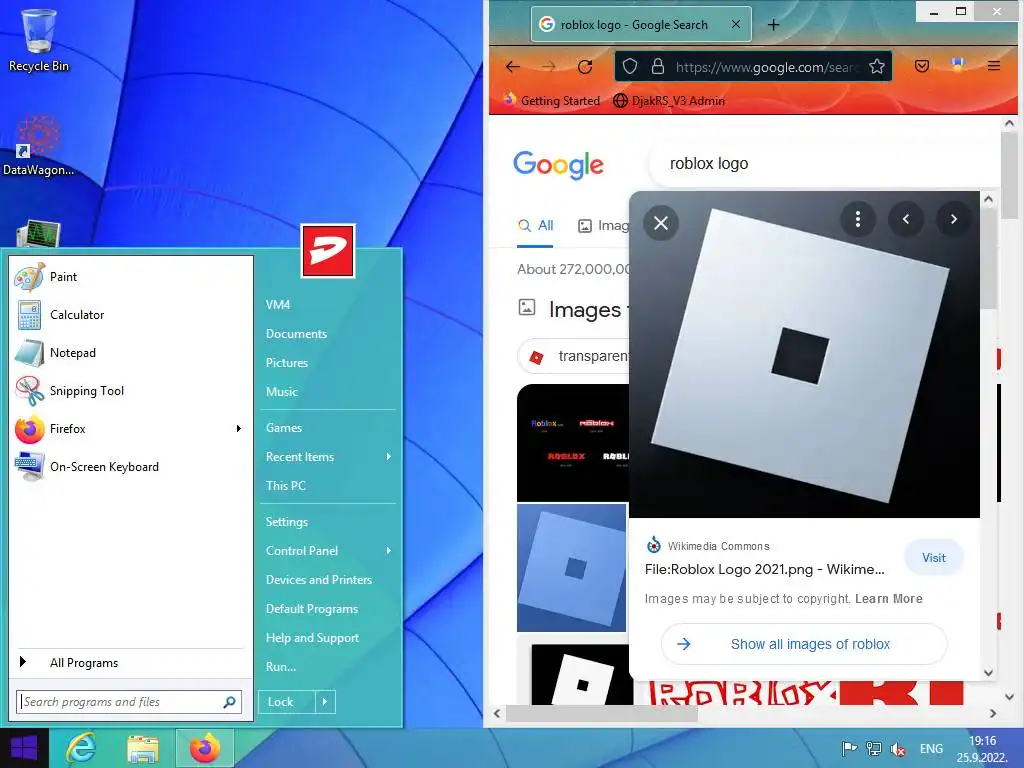This screenshot has width=1024, height=768.
Task: Launch Calculator from the Start menu
Action: click(130, 315)
